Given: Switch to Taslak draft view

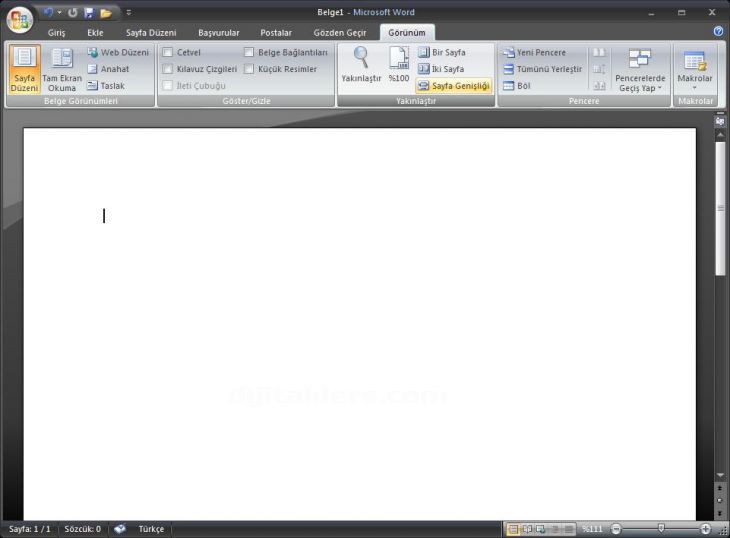Looking at the screenshot, I should pos(106,86).
